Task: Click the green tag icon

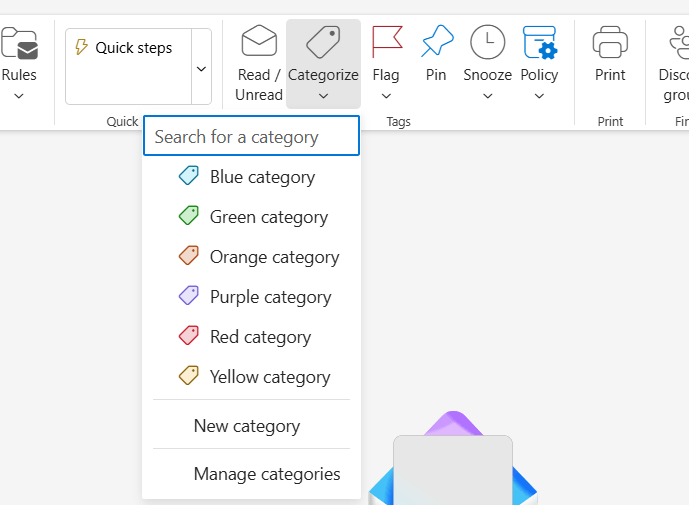Action: tap(189, 215)
